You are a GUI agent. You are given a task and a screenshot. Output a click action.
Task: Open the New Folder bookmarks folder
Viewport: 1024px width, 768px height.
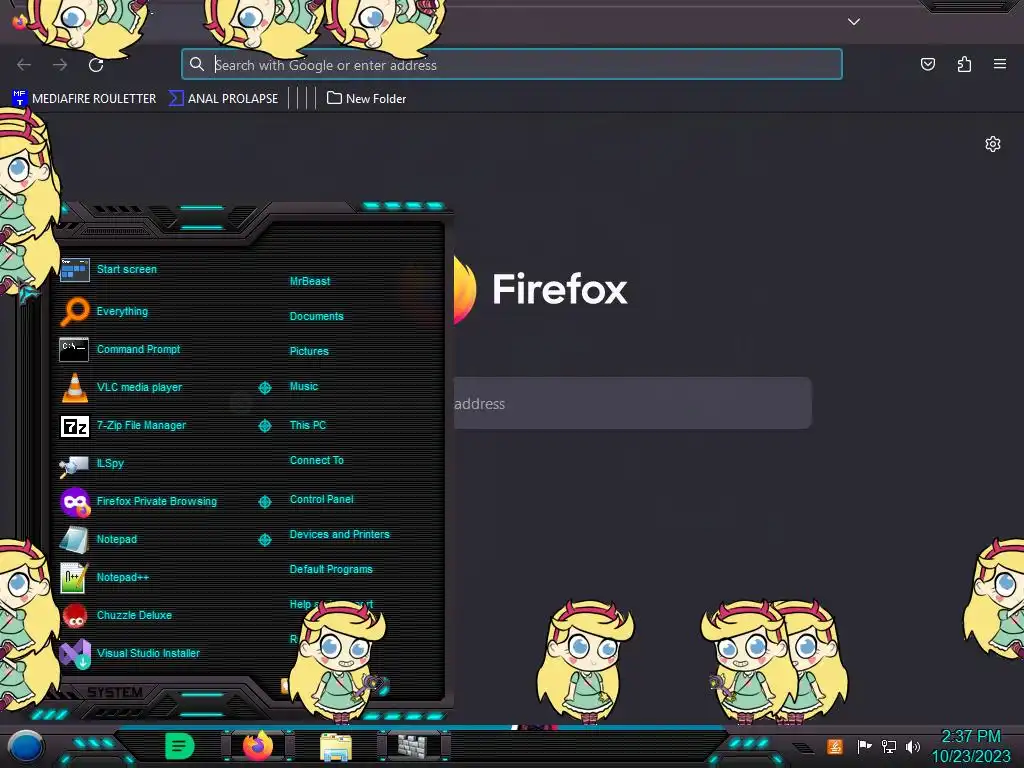pyautogui.click(x=366, y=99)
